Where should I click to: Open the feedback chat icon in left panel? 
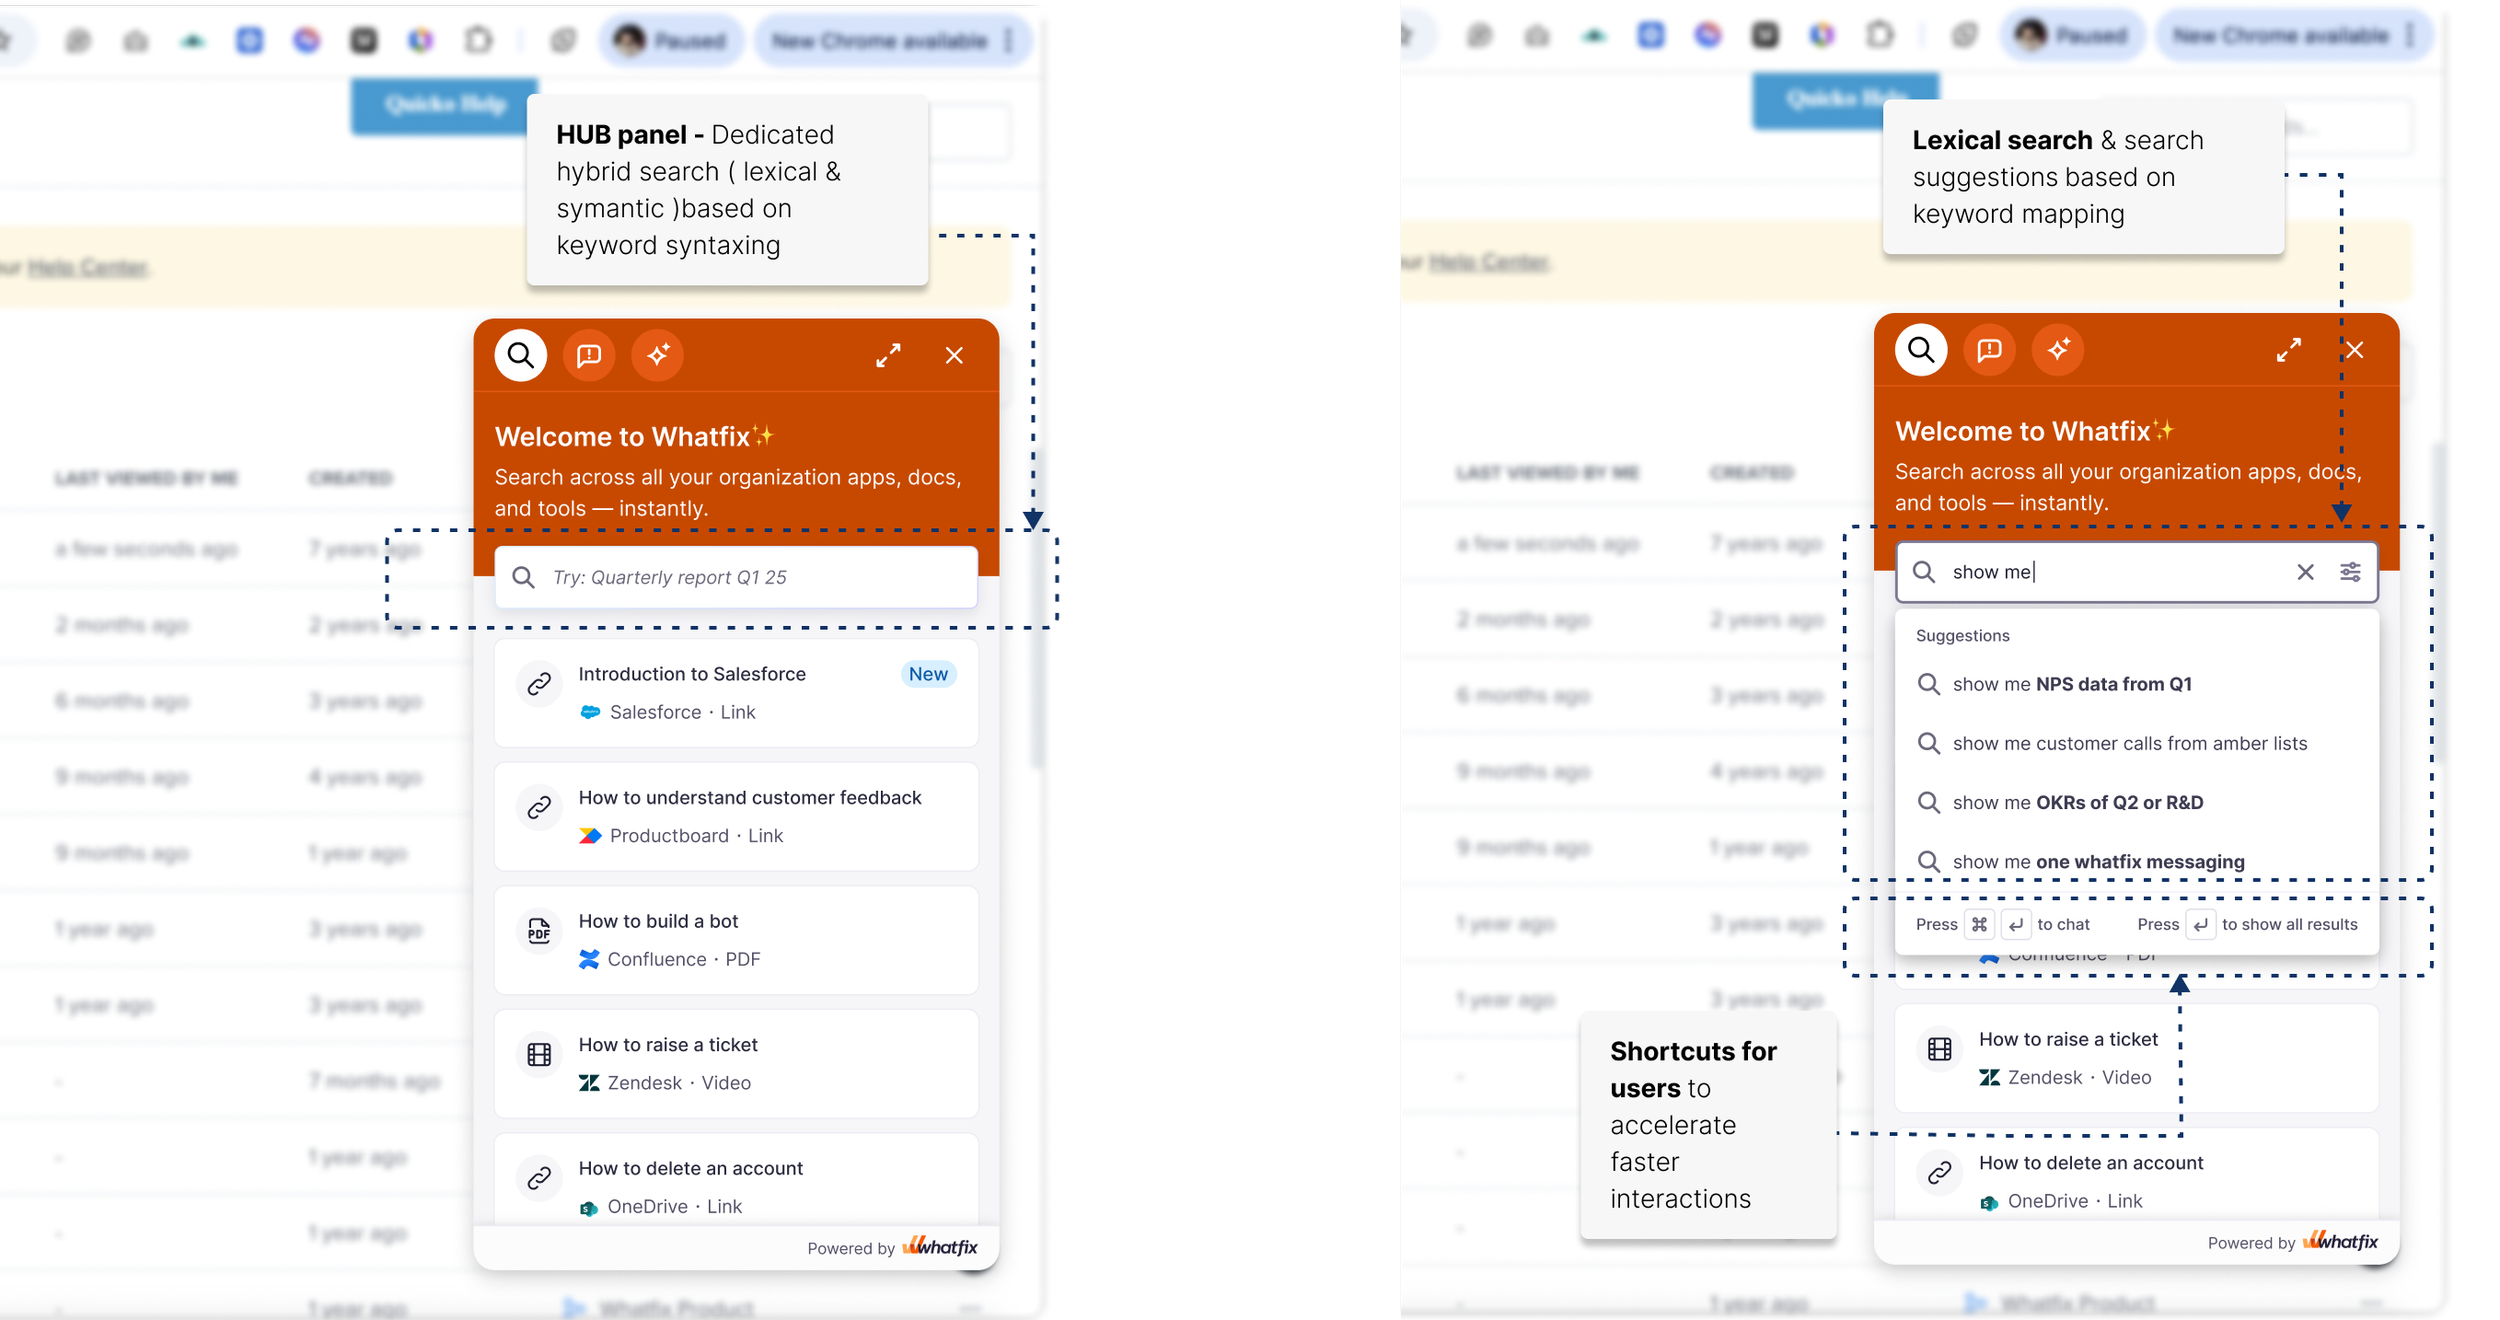(589, 355)
